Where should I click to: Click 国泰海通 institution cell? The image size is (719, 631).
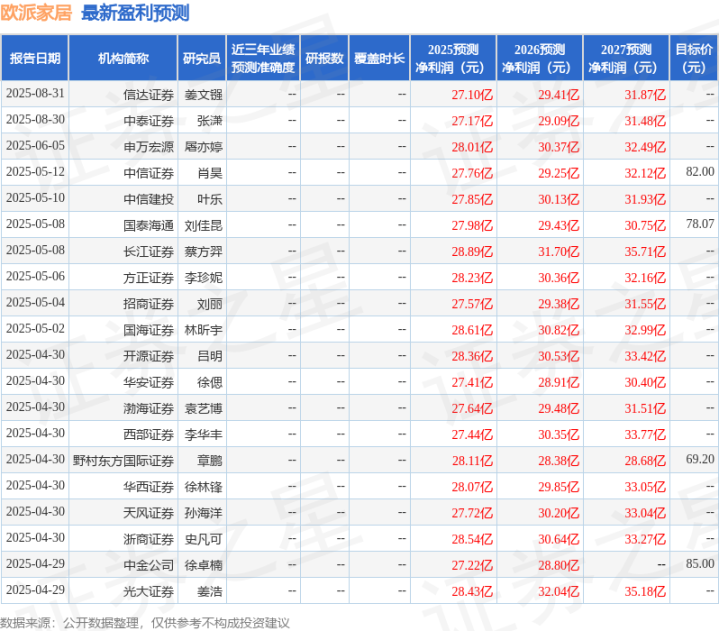(x=148, y=226)
